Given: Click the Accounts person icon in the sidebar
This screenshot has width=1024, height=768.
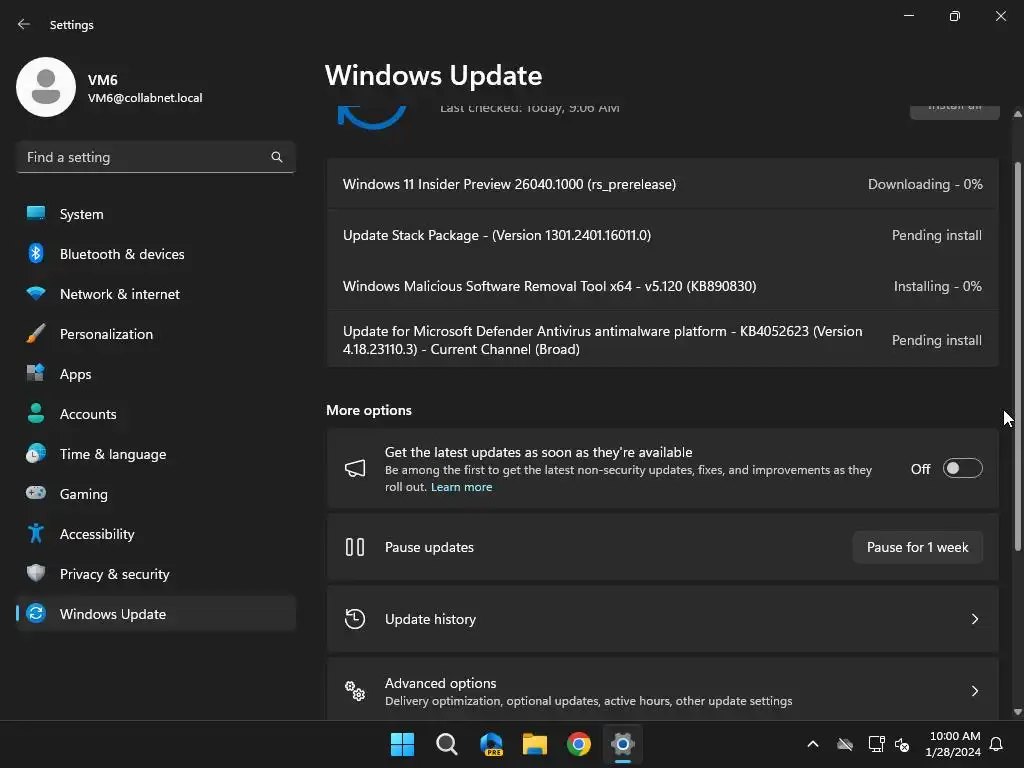Looking at the screenshot, I should point(36,413).
